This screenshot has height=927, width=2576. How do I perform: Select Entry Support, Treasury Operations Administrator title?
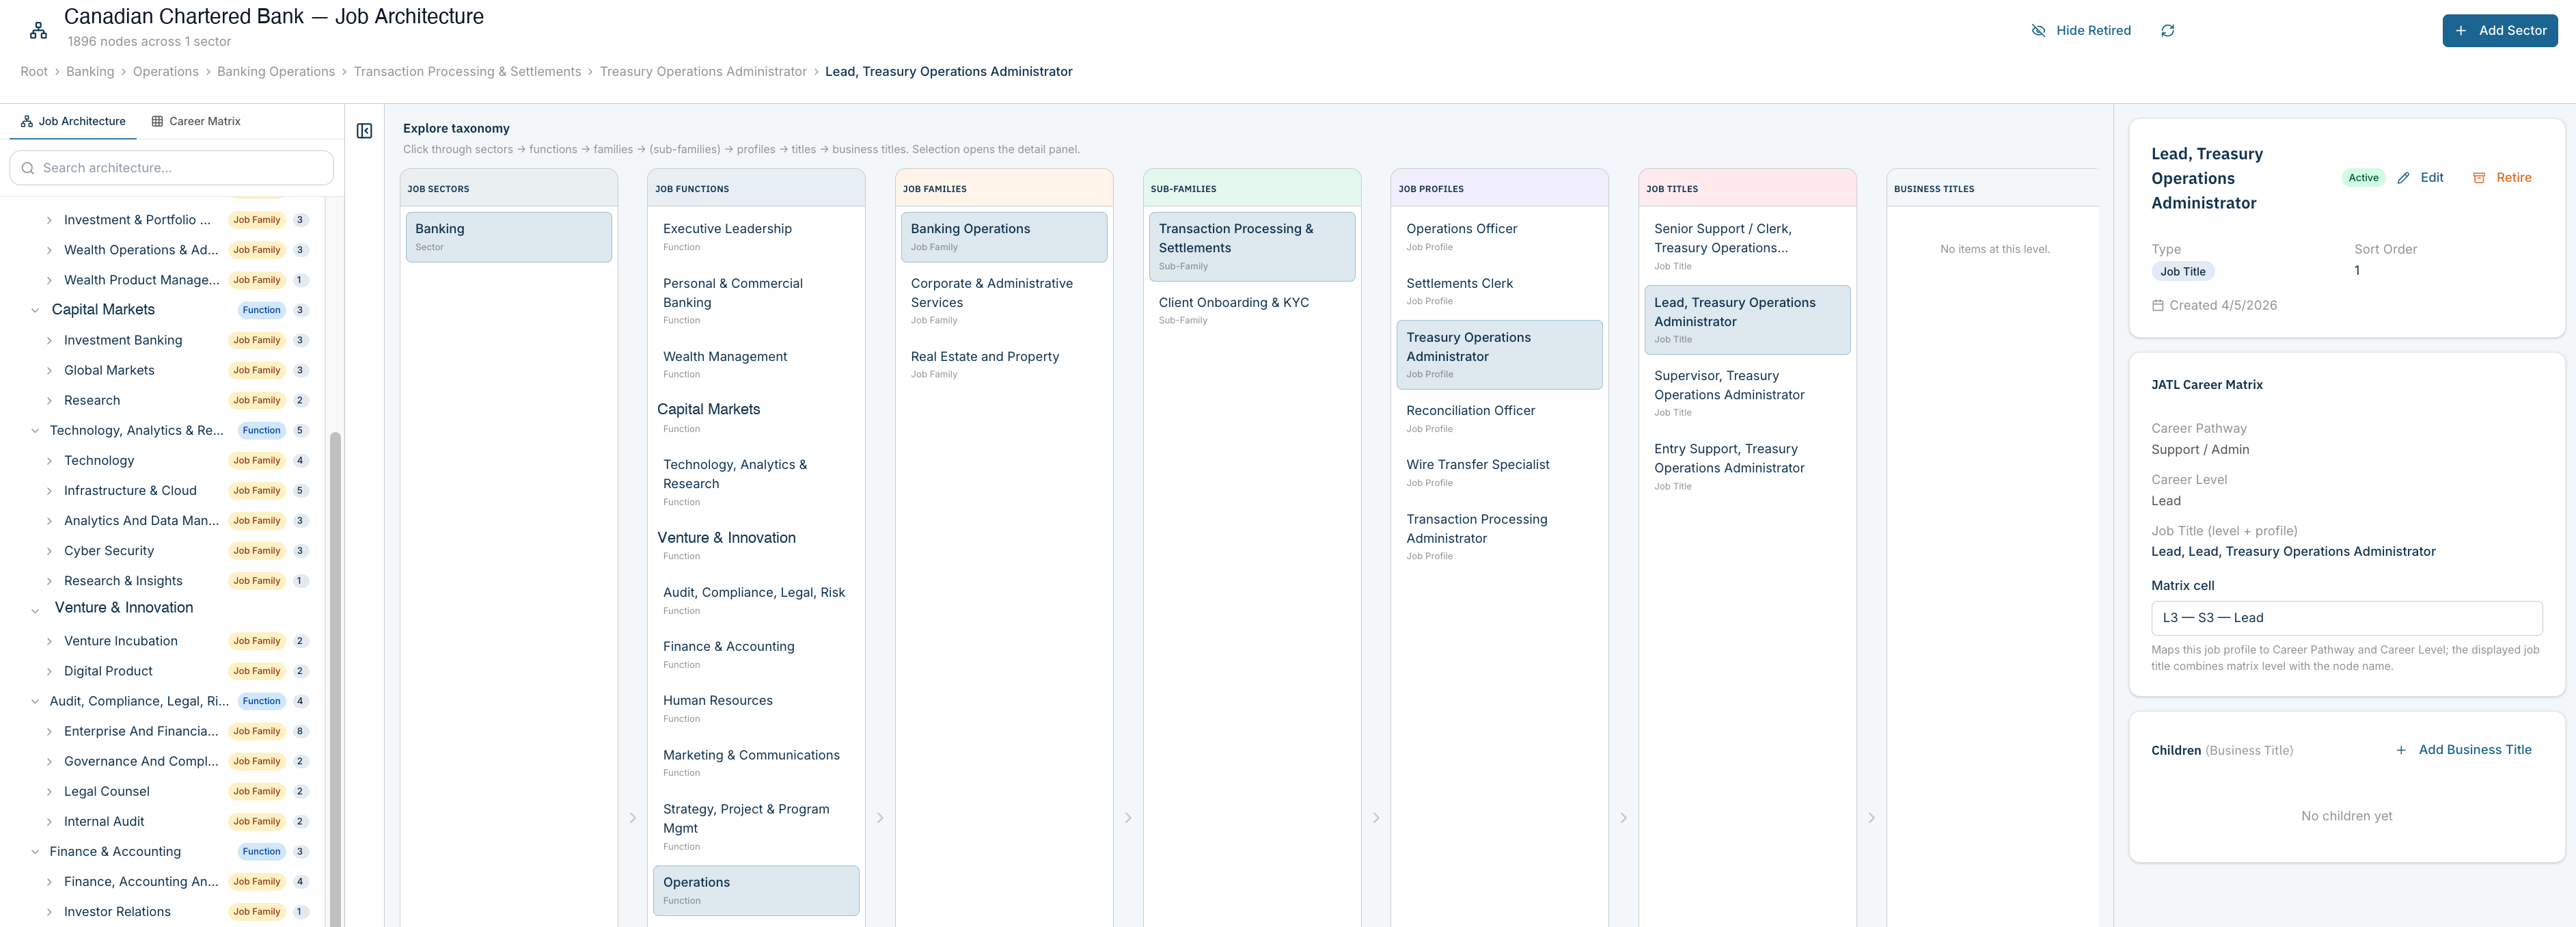pos(1747,467)
